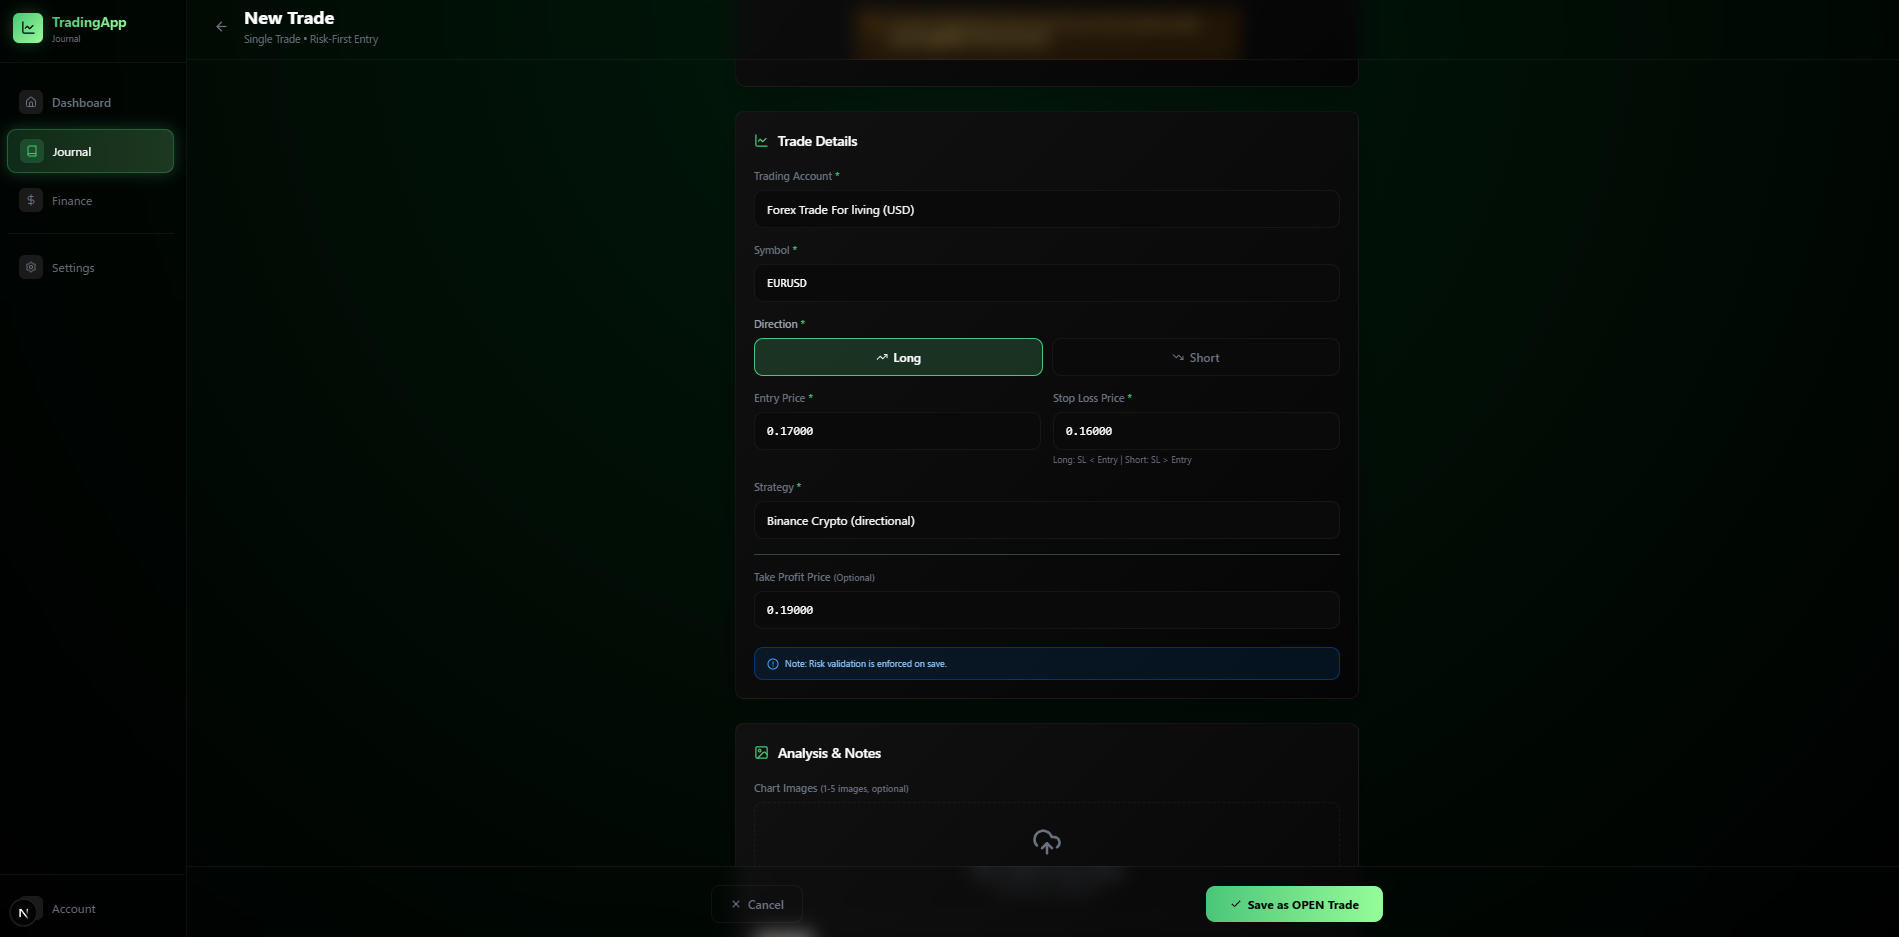
Task: Click the Save as OPEN Trade button
Action: [1293, 903]
